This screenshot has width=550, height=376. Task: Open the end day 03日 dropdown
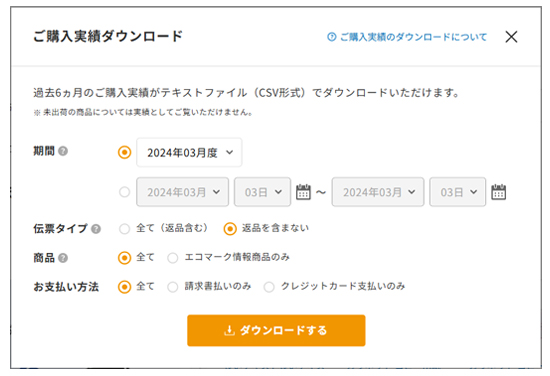click(457, 192)
